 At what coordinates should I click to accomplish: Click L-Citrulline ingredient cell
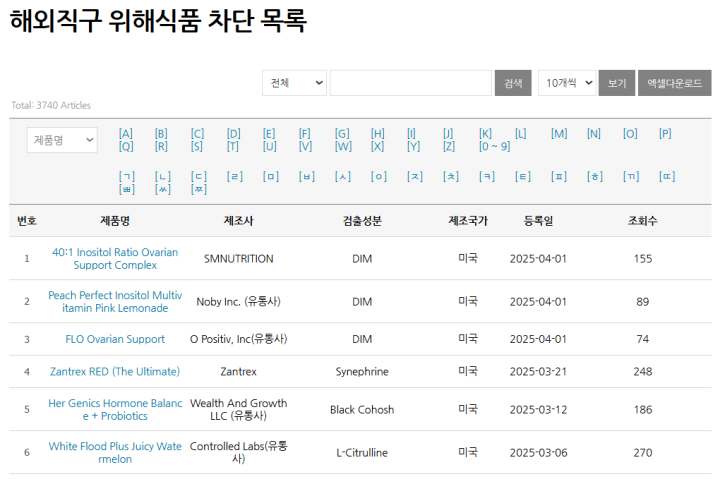click(362, 453)
